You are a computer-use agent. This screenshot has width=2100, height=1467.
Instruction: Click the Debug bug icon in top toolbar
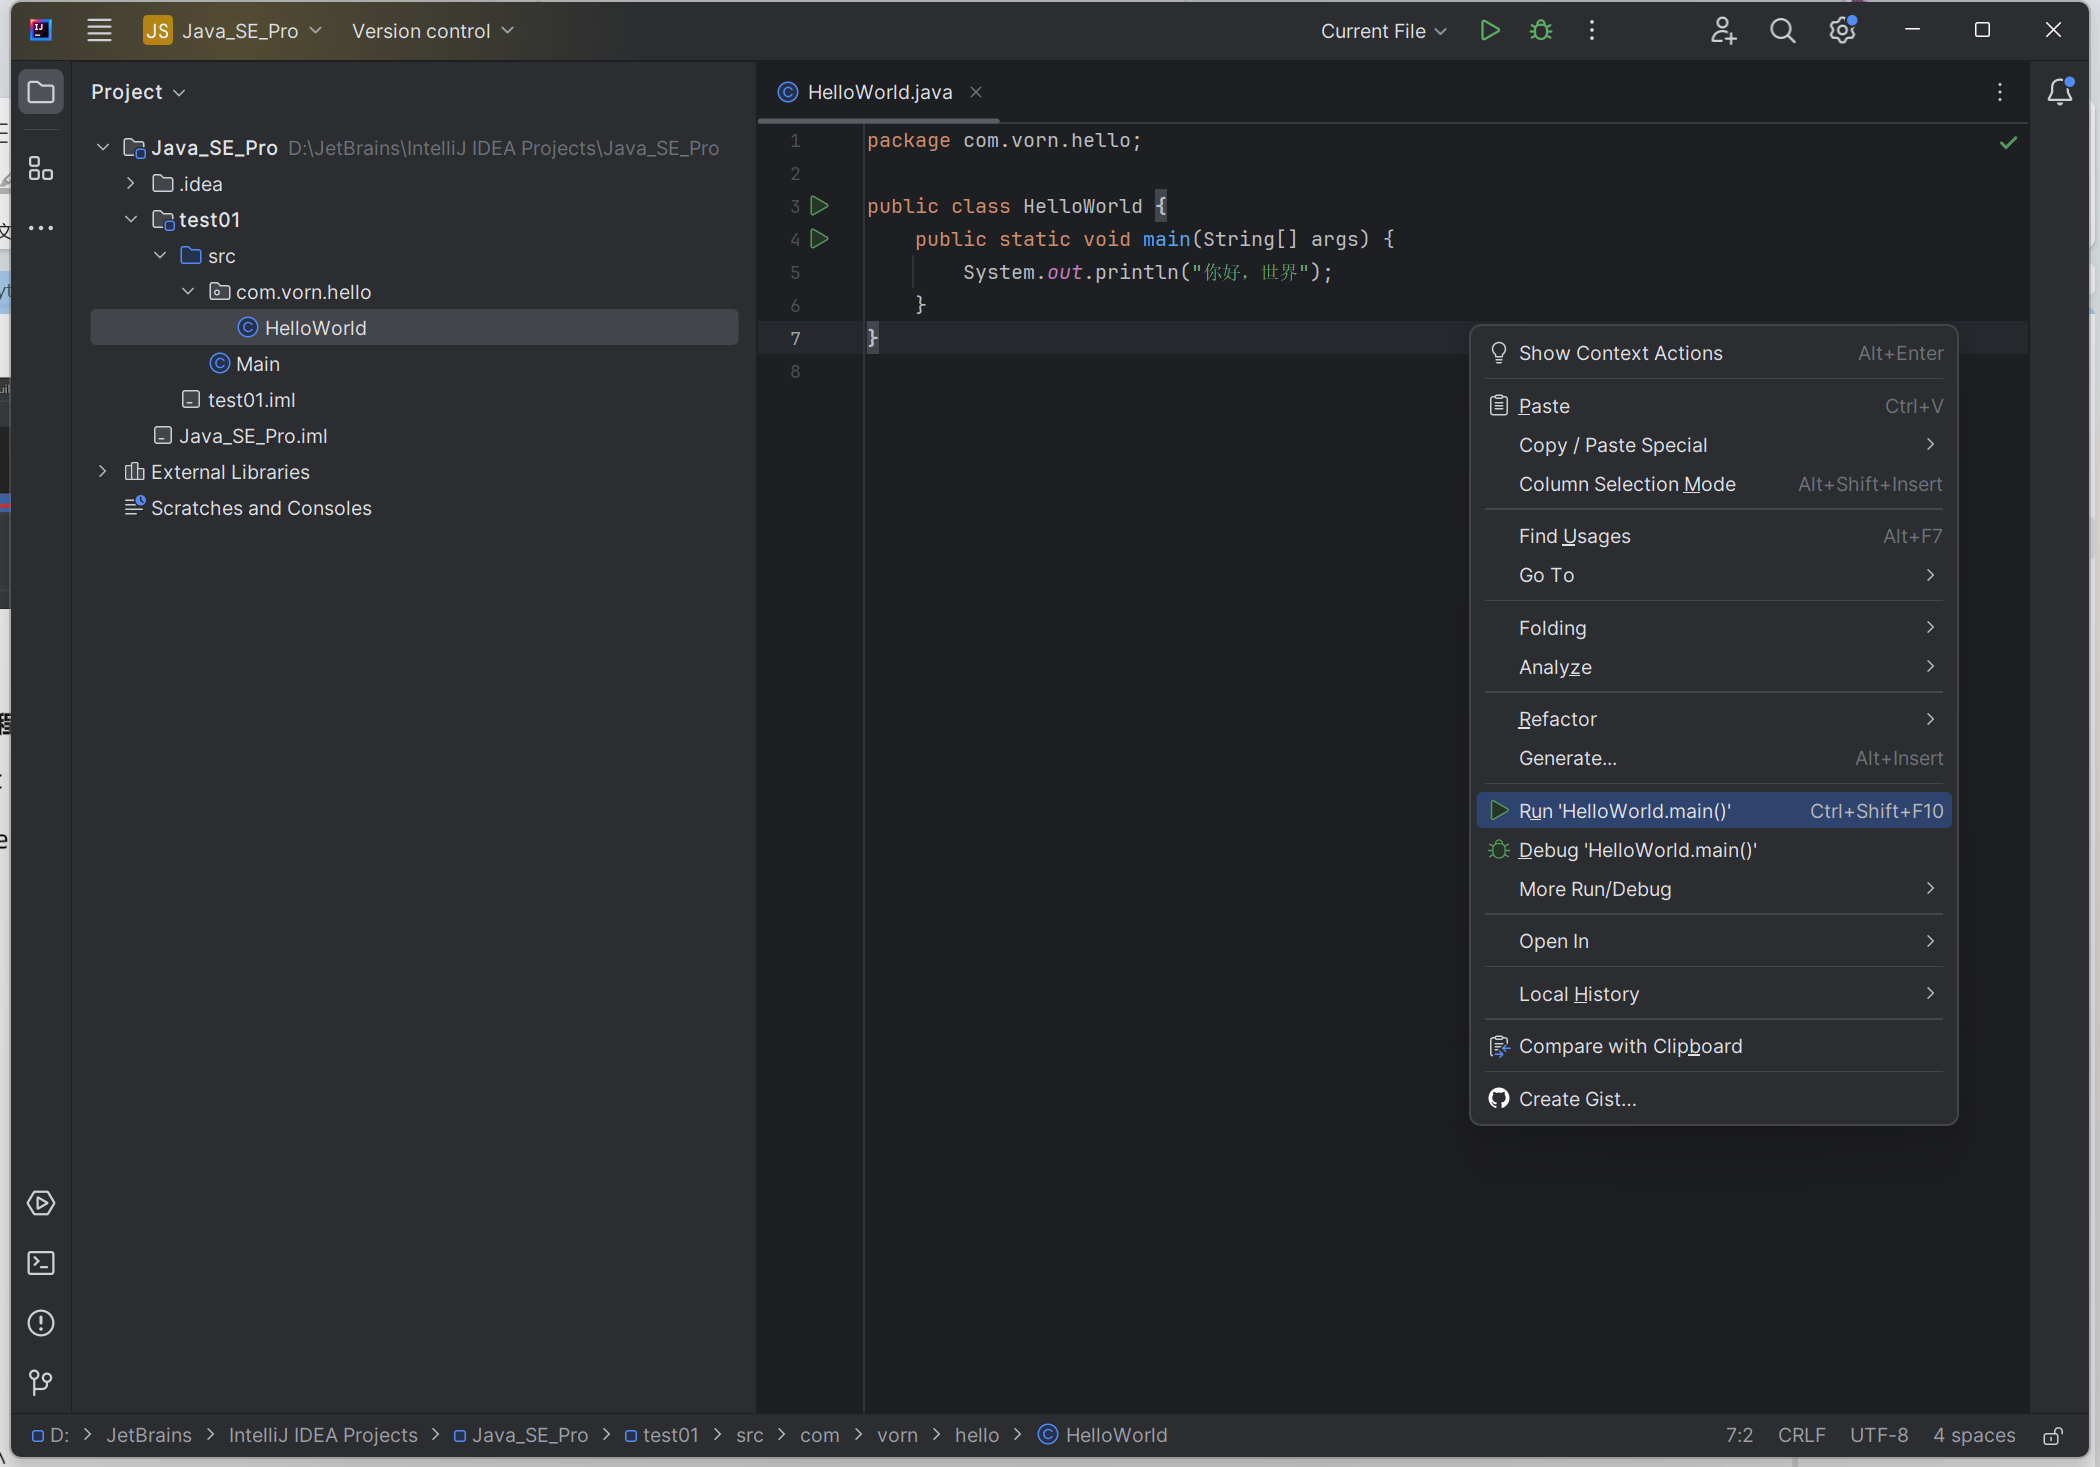pos(1541,31)
